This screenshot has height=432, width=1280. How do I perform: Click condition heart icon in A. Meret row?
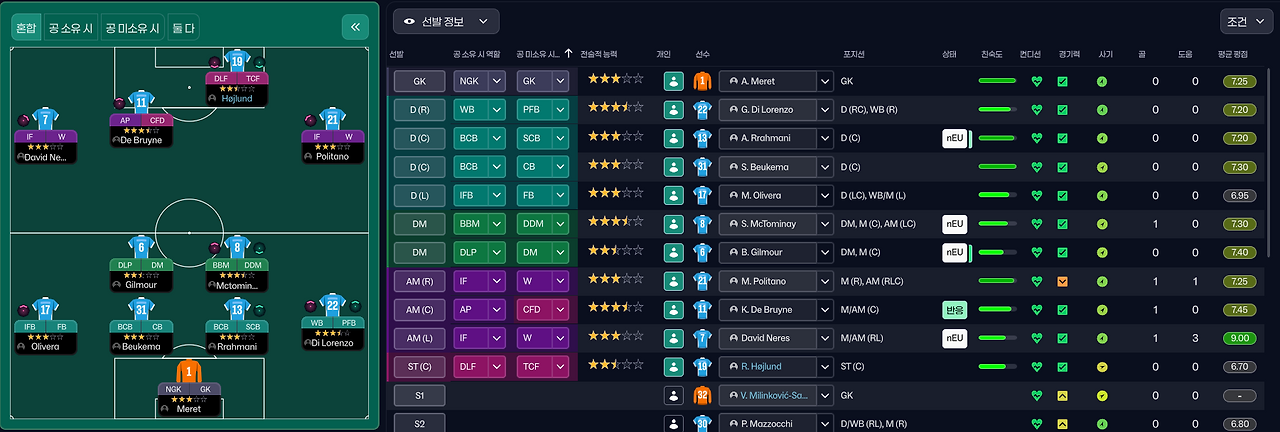click(1037, 82)
